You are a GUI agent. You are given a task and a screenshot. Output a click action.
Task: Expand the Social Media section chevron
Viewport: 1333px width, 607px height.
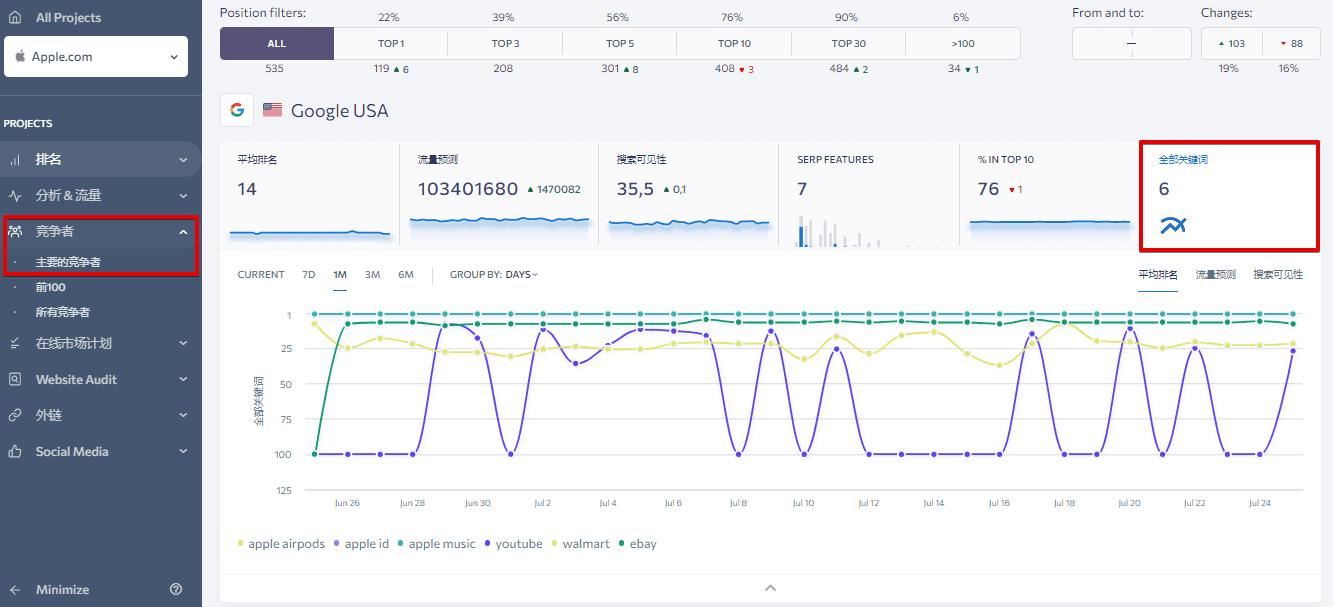coord(183,451)
